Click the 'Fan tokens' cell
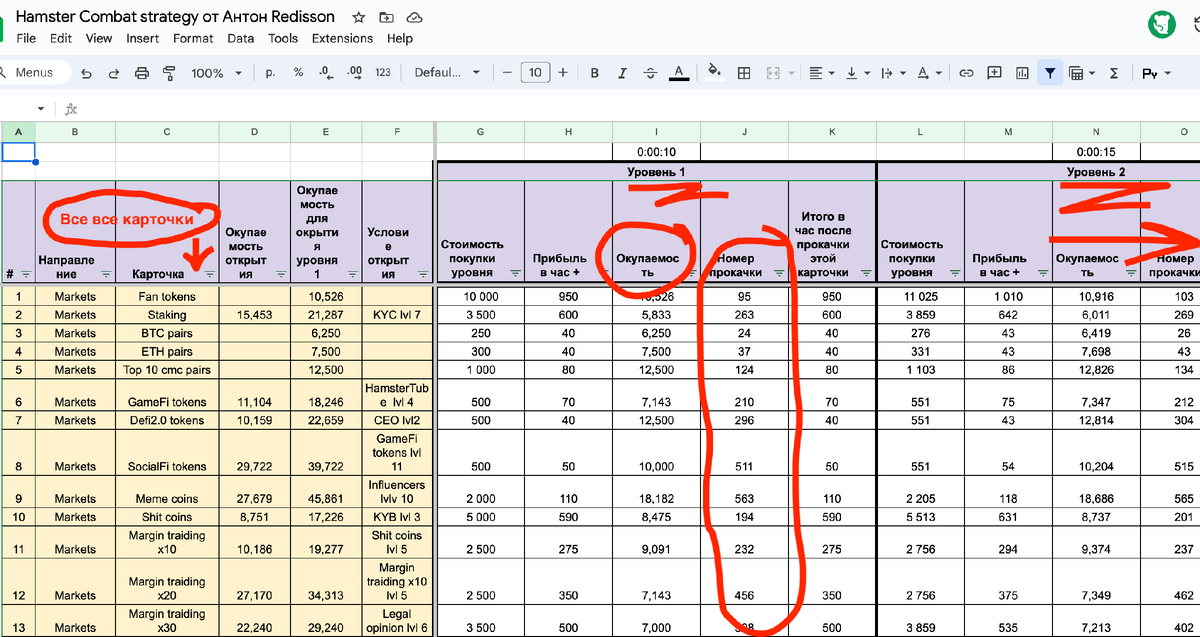The image size is (1200, 637). pyautogui.click(x=167, y=297)
